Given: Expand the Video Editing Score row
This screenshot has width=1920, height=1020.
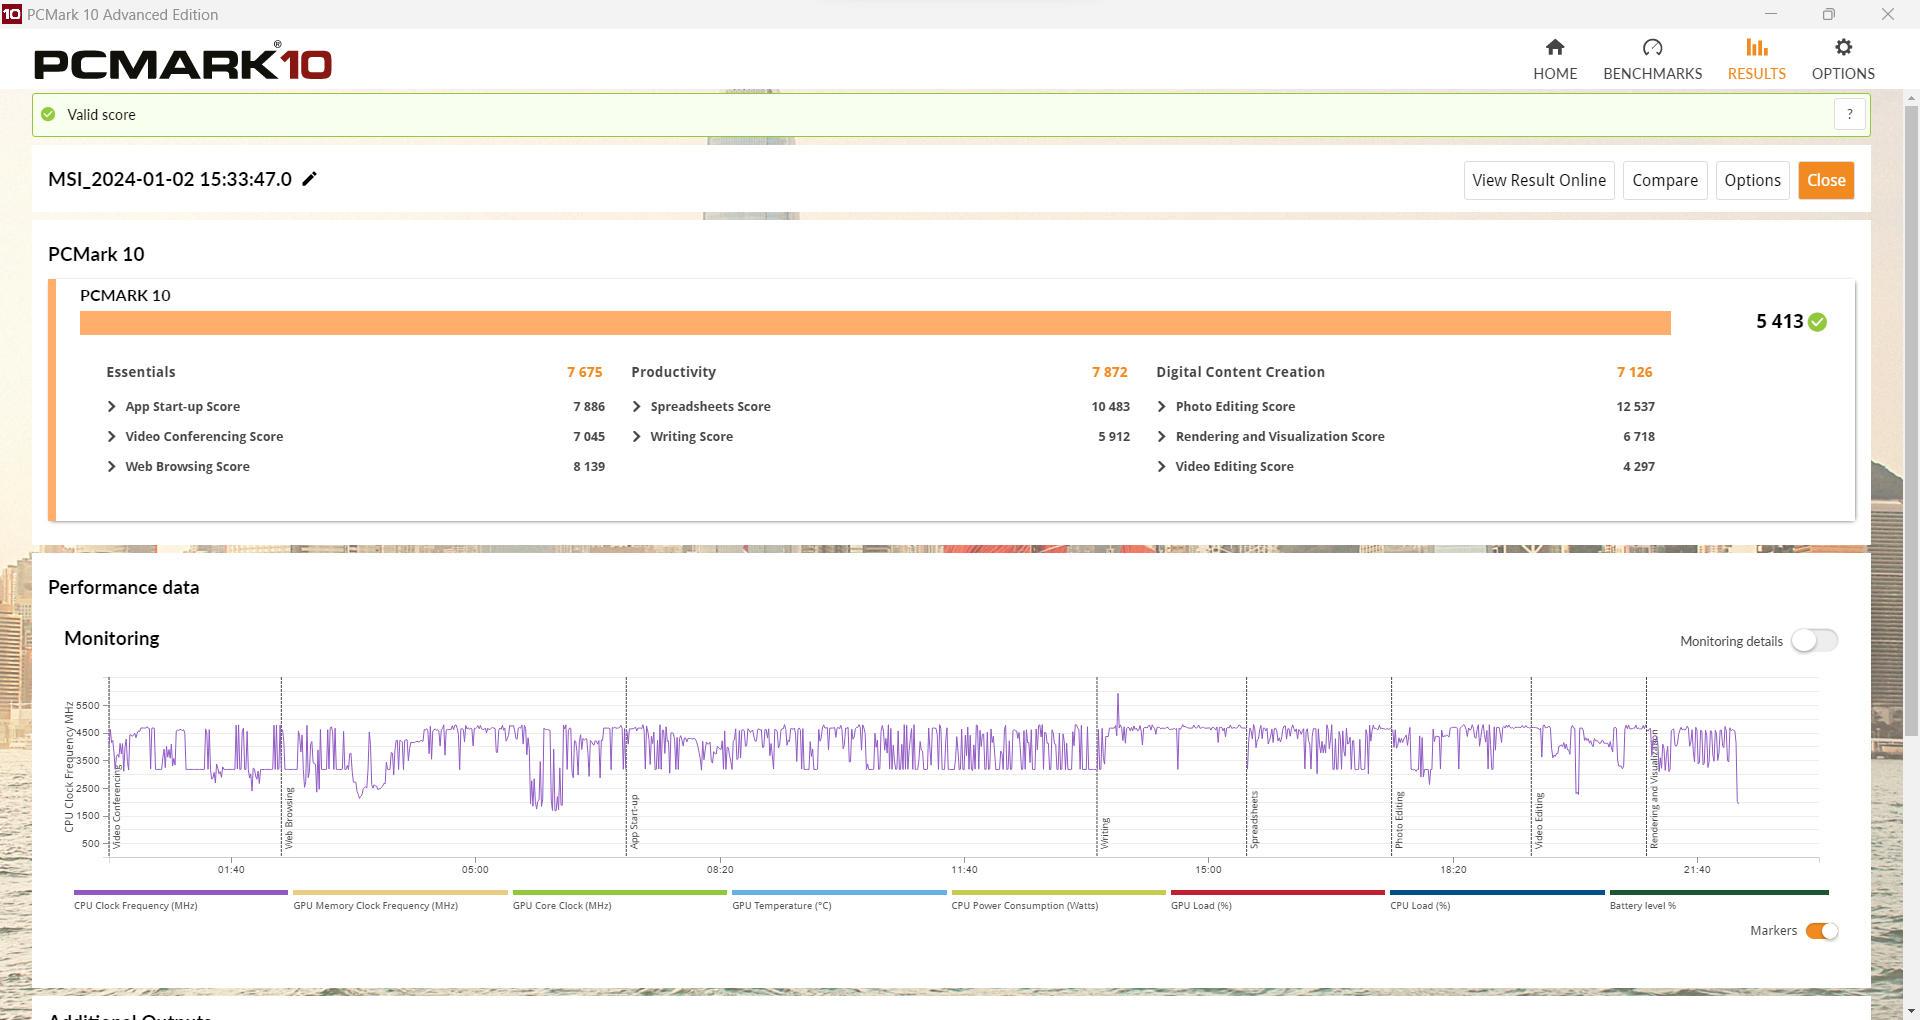Looking at the screenshot, I should (1162, 467).
